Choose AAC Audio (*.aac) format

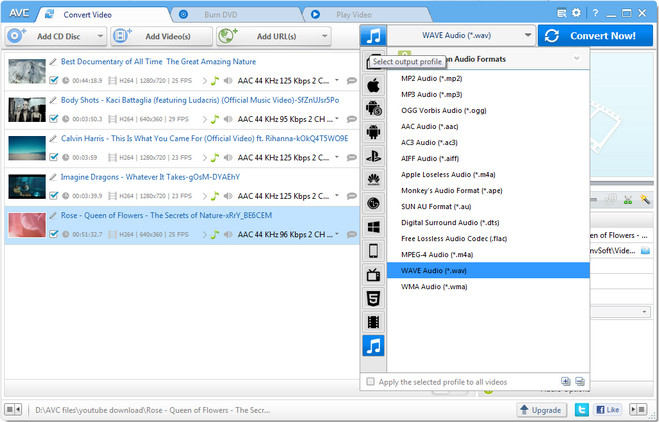pos(488,126)
